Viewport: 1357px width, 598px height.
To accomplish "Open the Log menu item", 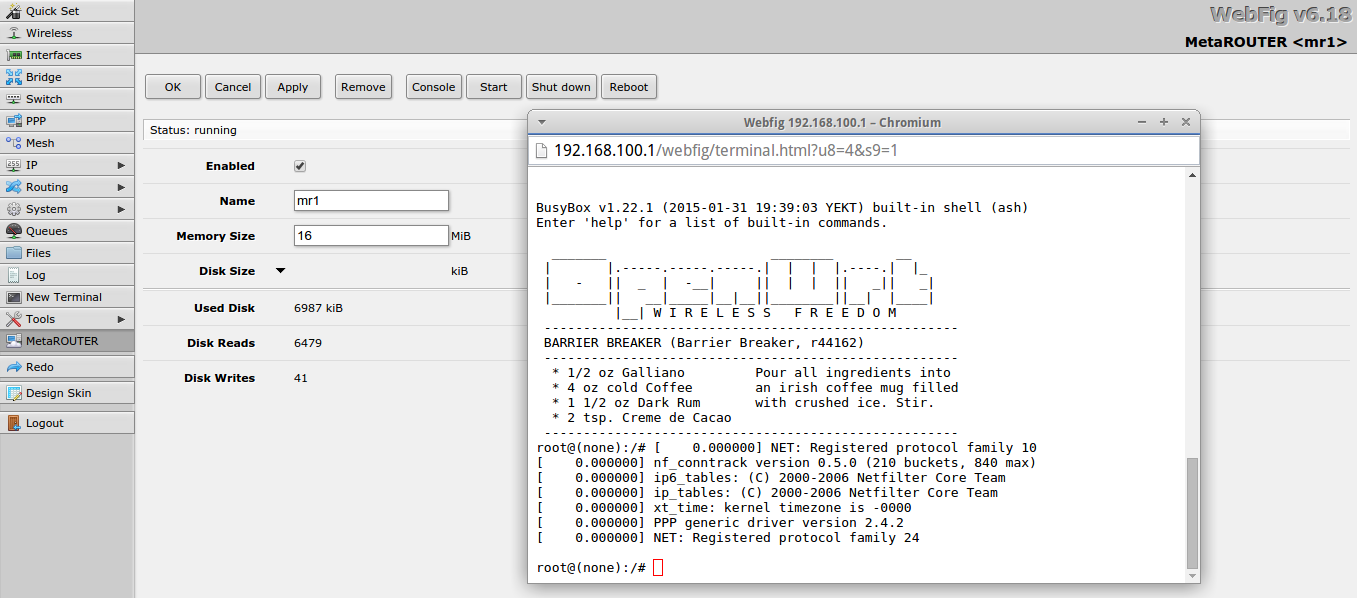I will (x=67, y=275).
